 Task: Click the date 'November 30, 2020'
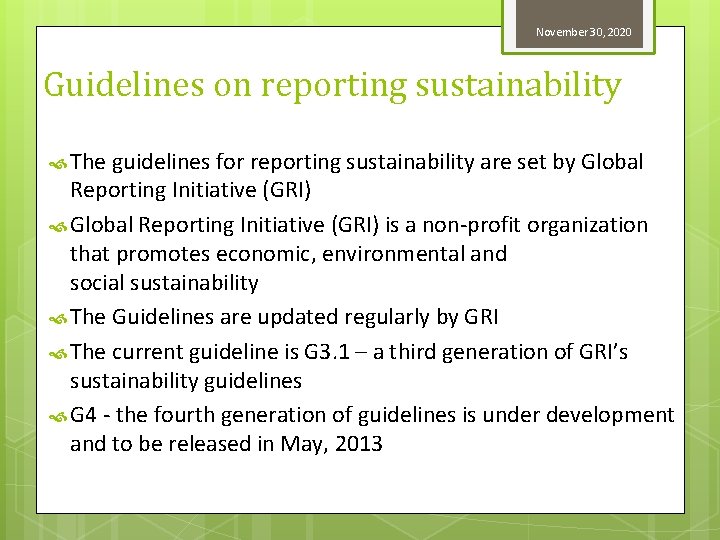[583, 32]
